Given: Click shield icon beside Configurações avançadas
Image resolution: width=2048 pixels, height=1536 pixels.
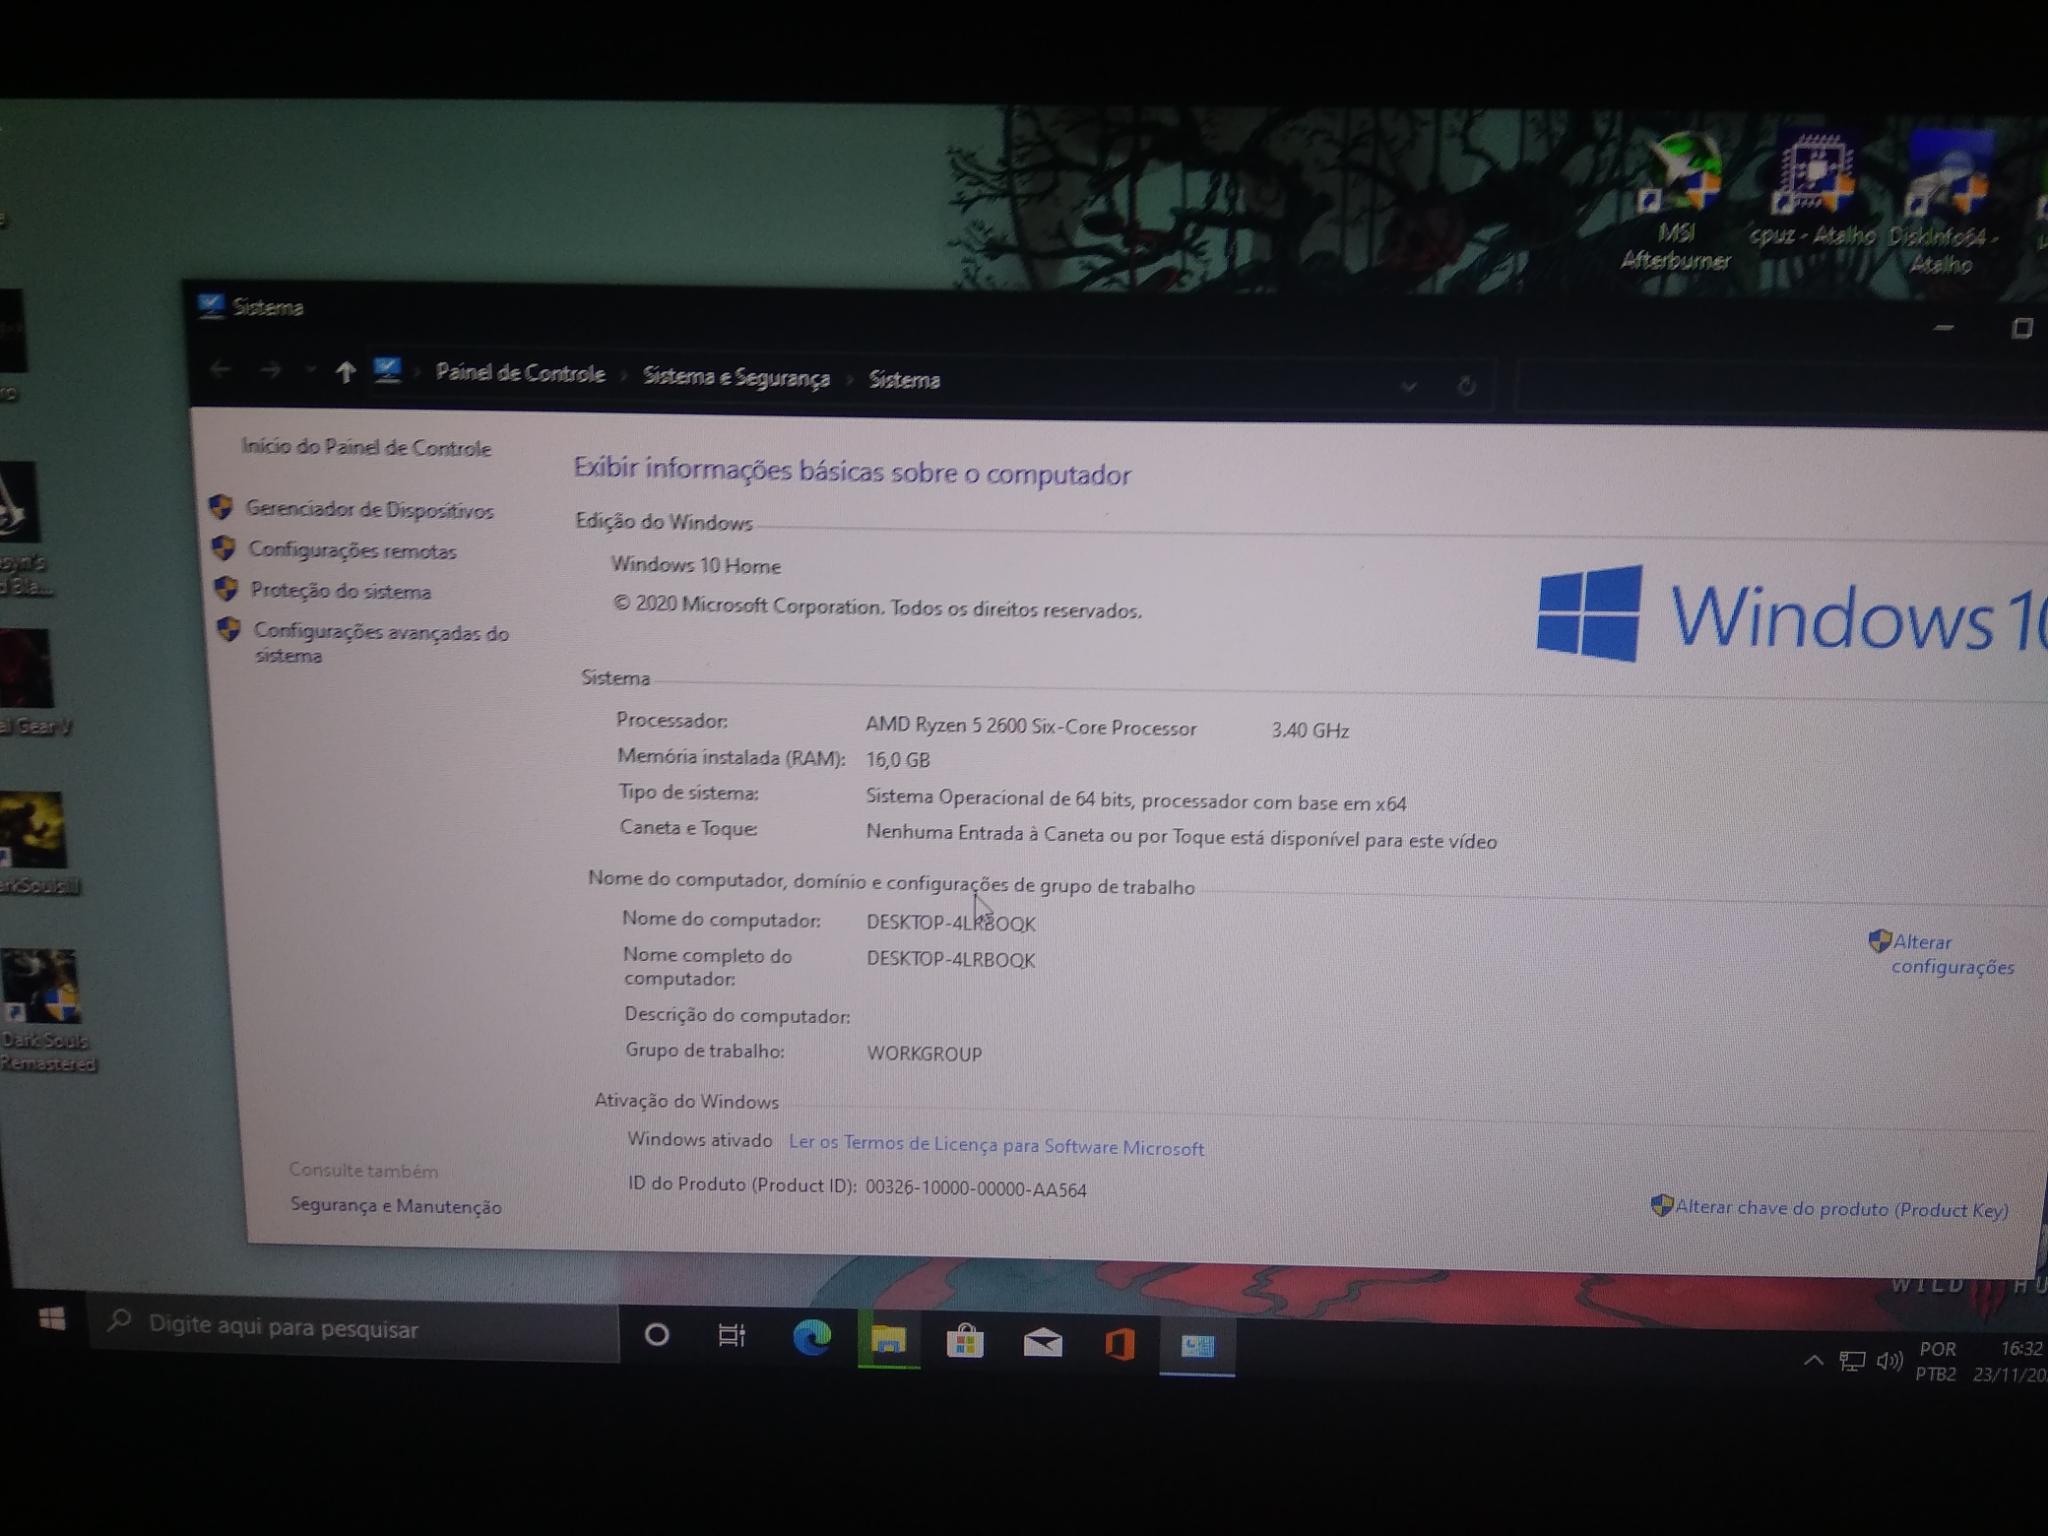Looking at the screenshot, I should [228, 630].
